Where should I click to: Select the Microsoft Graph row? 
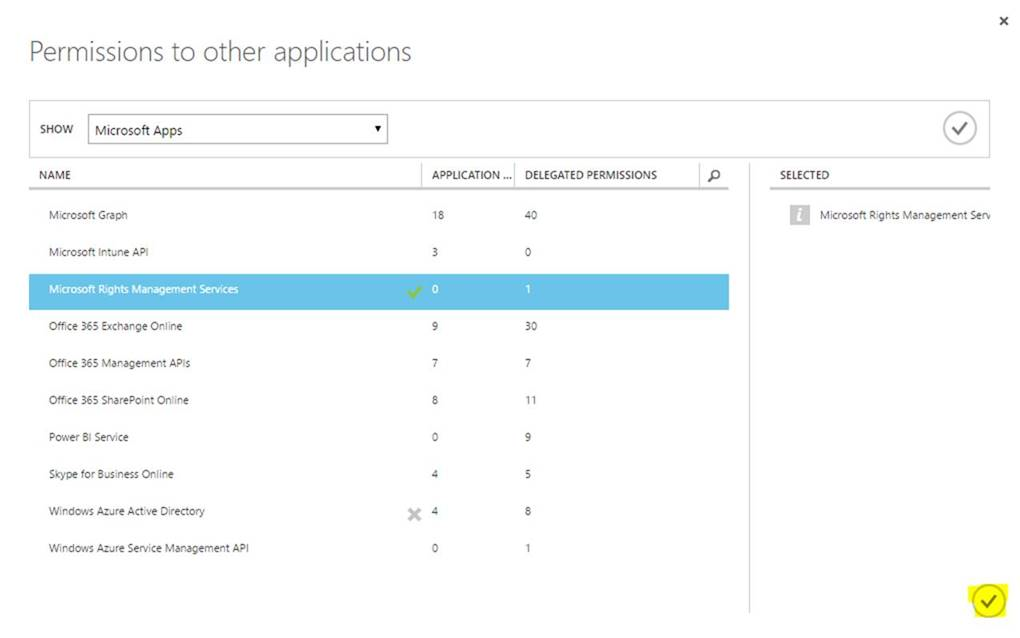click(379, 215)
